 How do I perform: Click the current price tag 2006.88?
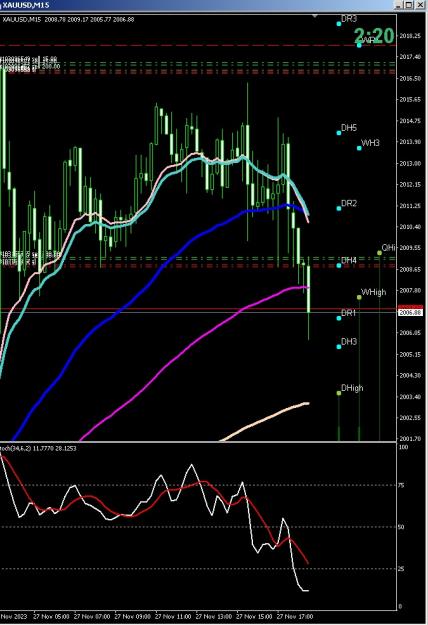pos(410,312)
